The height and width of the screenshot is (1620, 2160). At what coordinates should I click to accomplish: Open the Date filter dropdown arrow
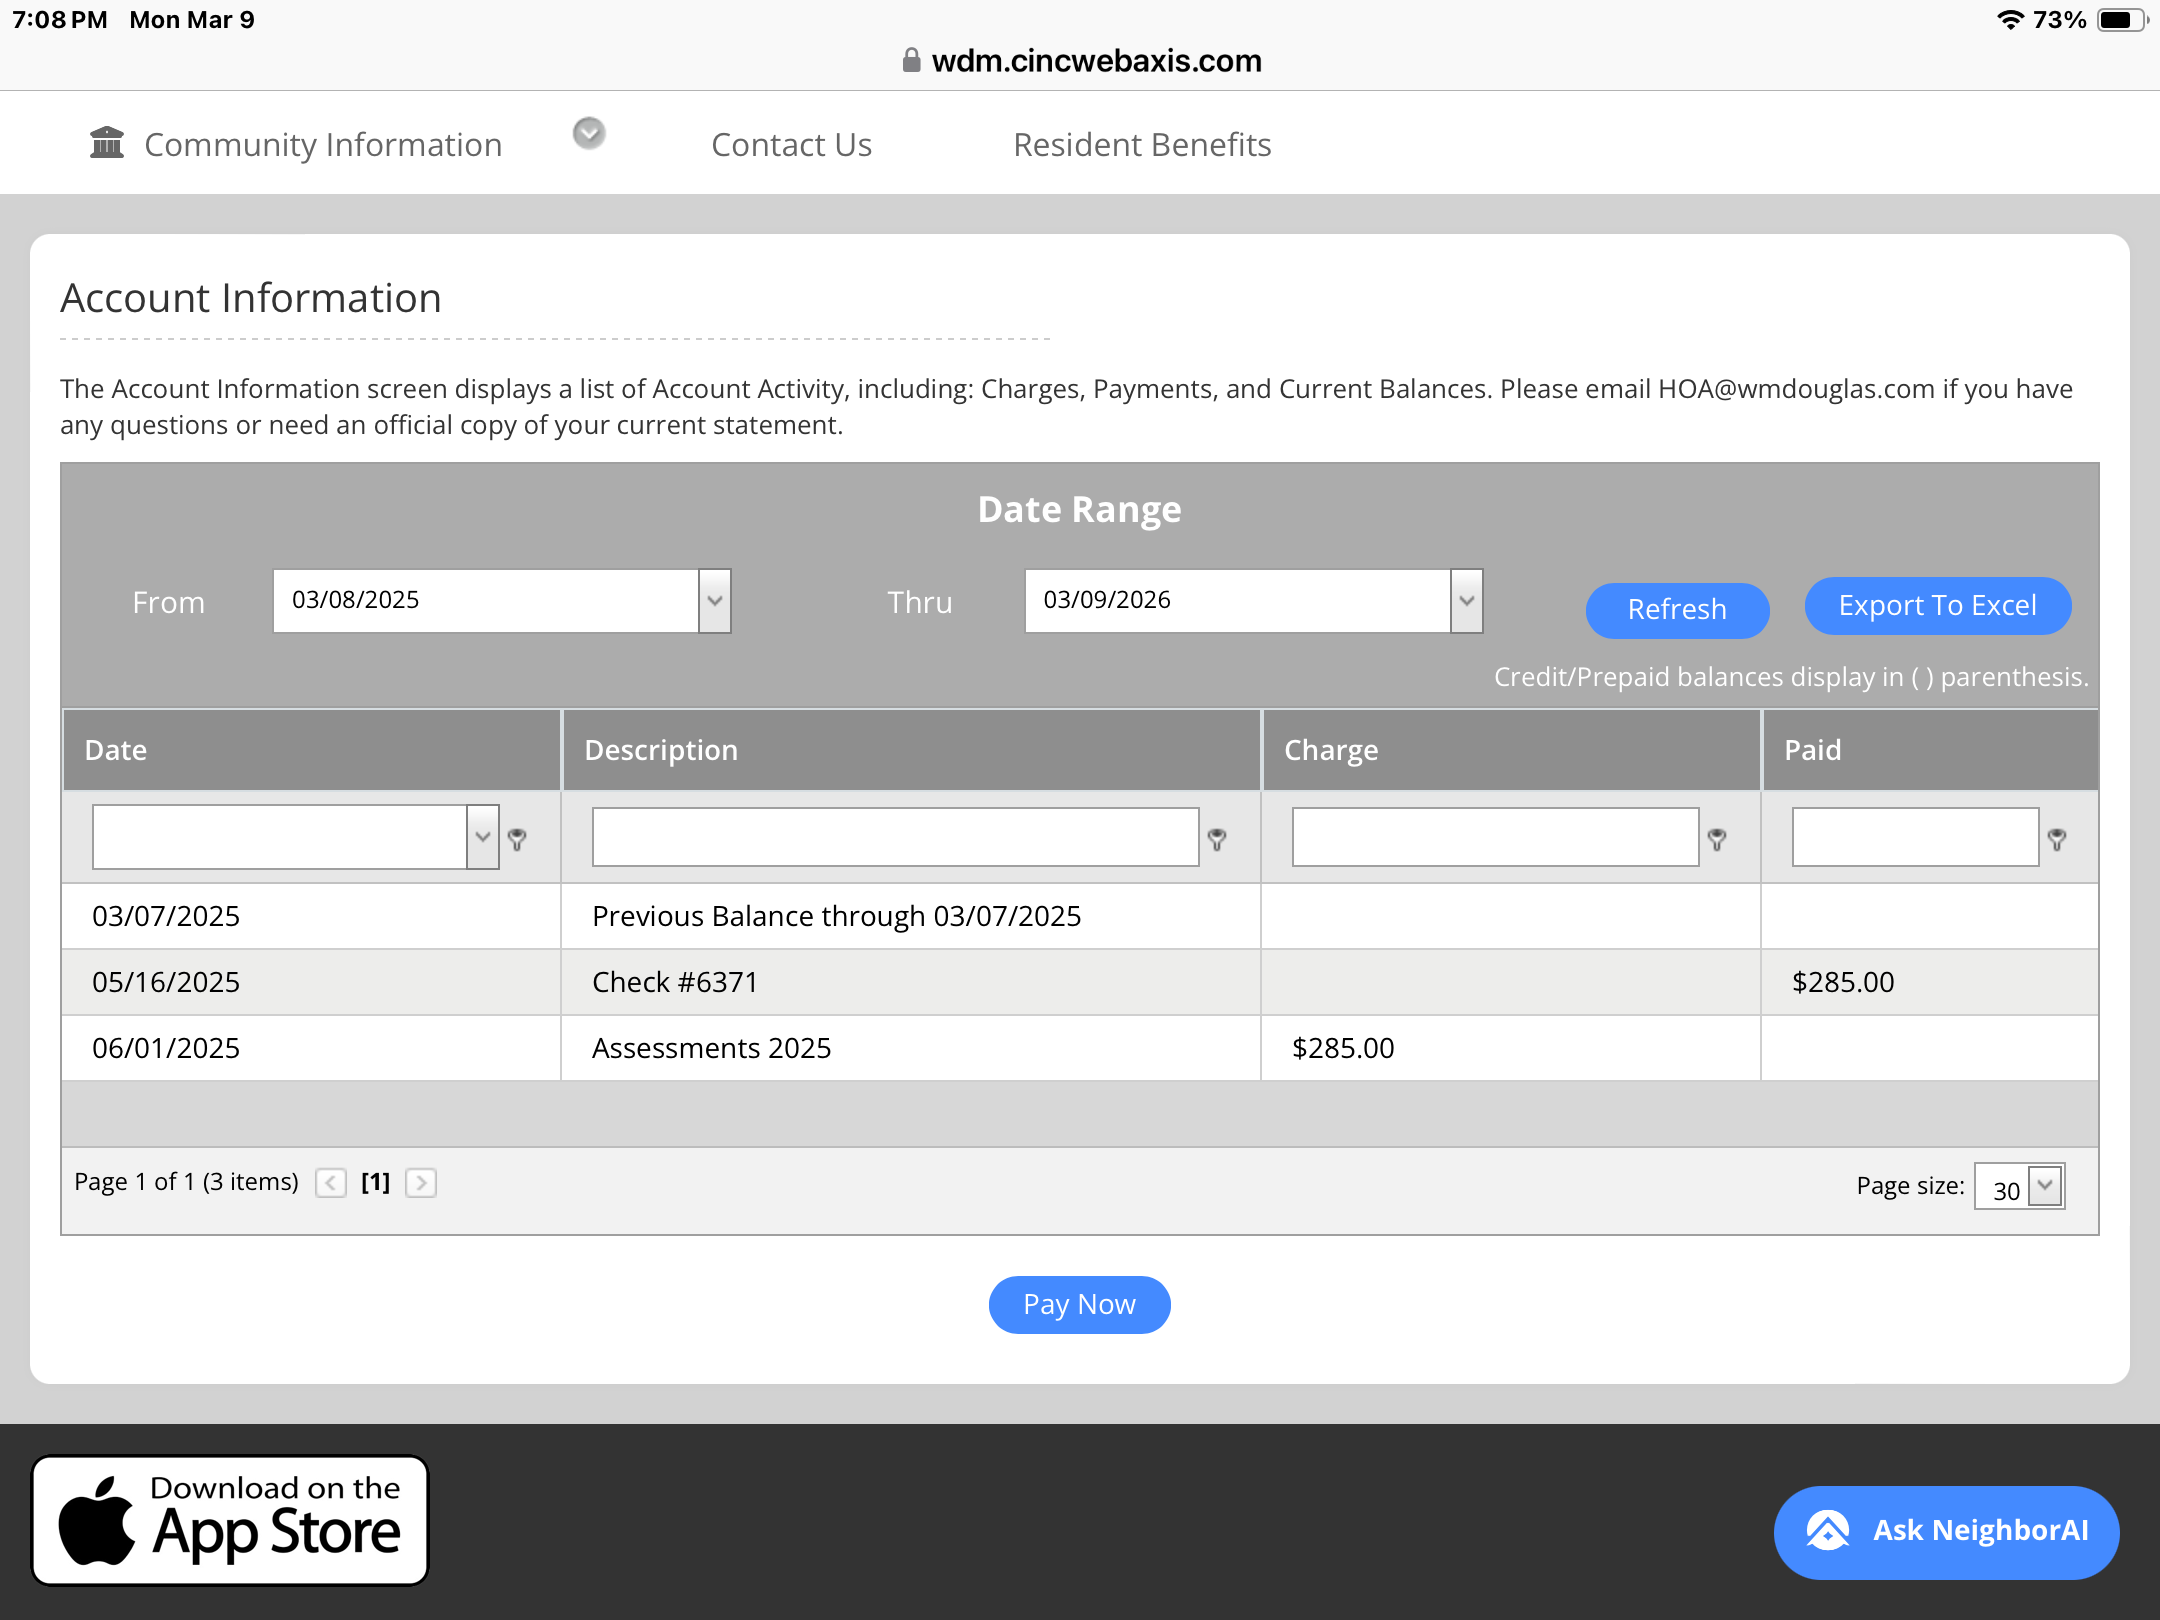coord(483,837)
